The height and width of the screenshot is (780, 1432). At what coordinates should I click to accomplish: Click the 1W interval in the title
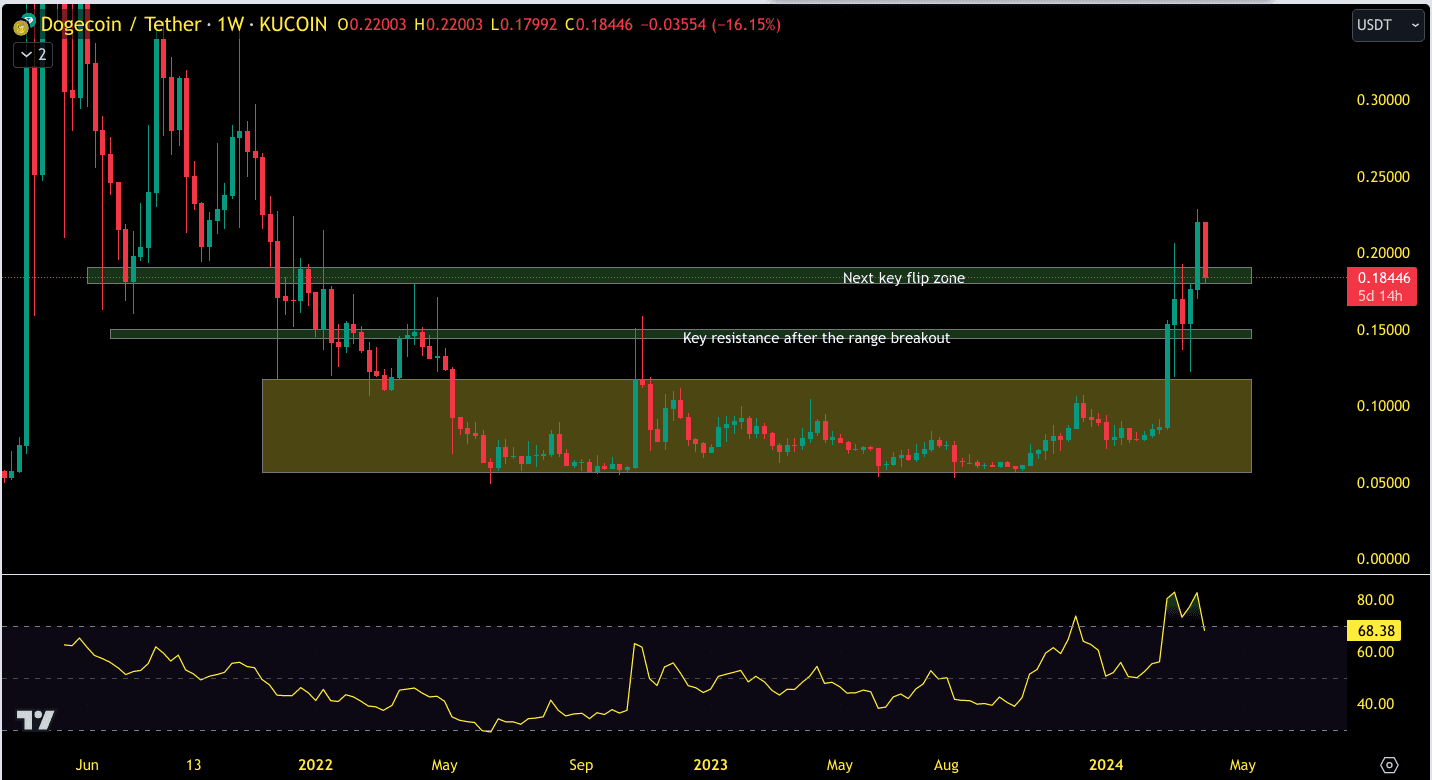click(230, 24)
